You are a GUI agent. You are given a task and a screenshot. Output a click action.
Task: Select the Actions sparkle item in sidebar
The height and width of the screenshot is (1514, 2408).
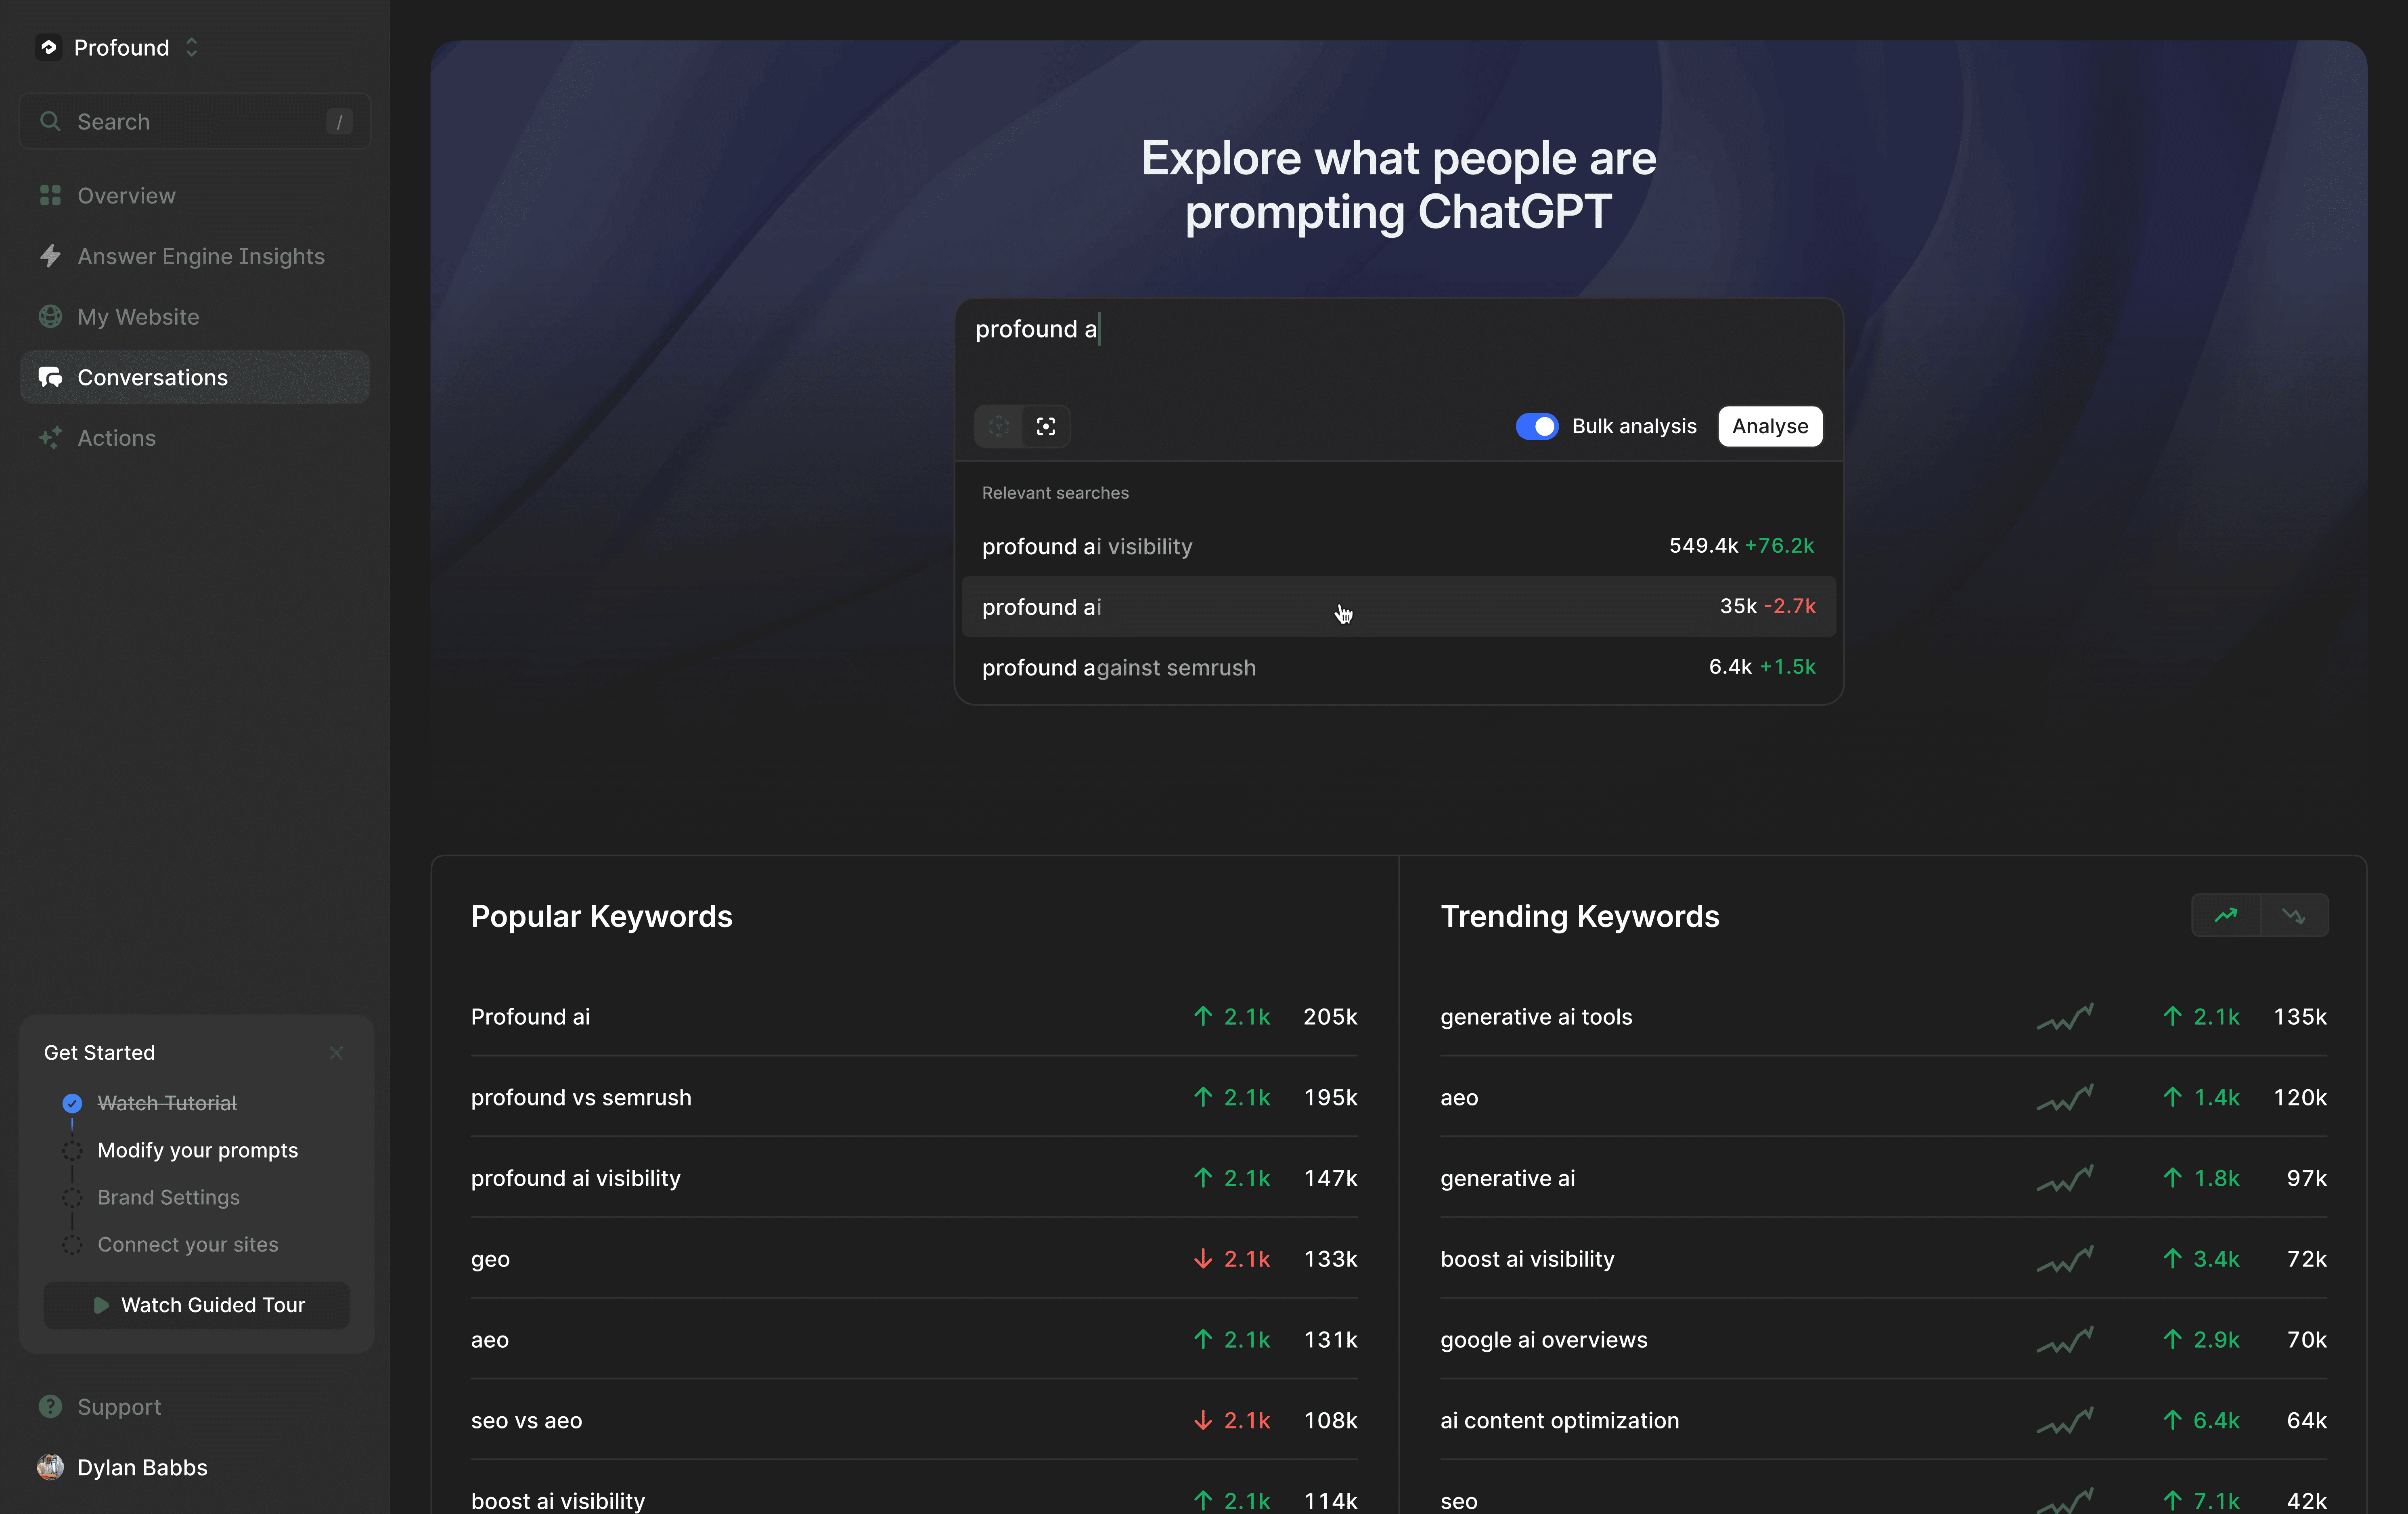pos(117,438)
